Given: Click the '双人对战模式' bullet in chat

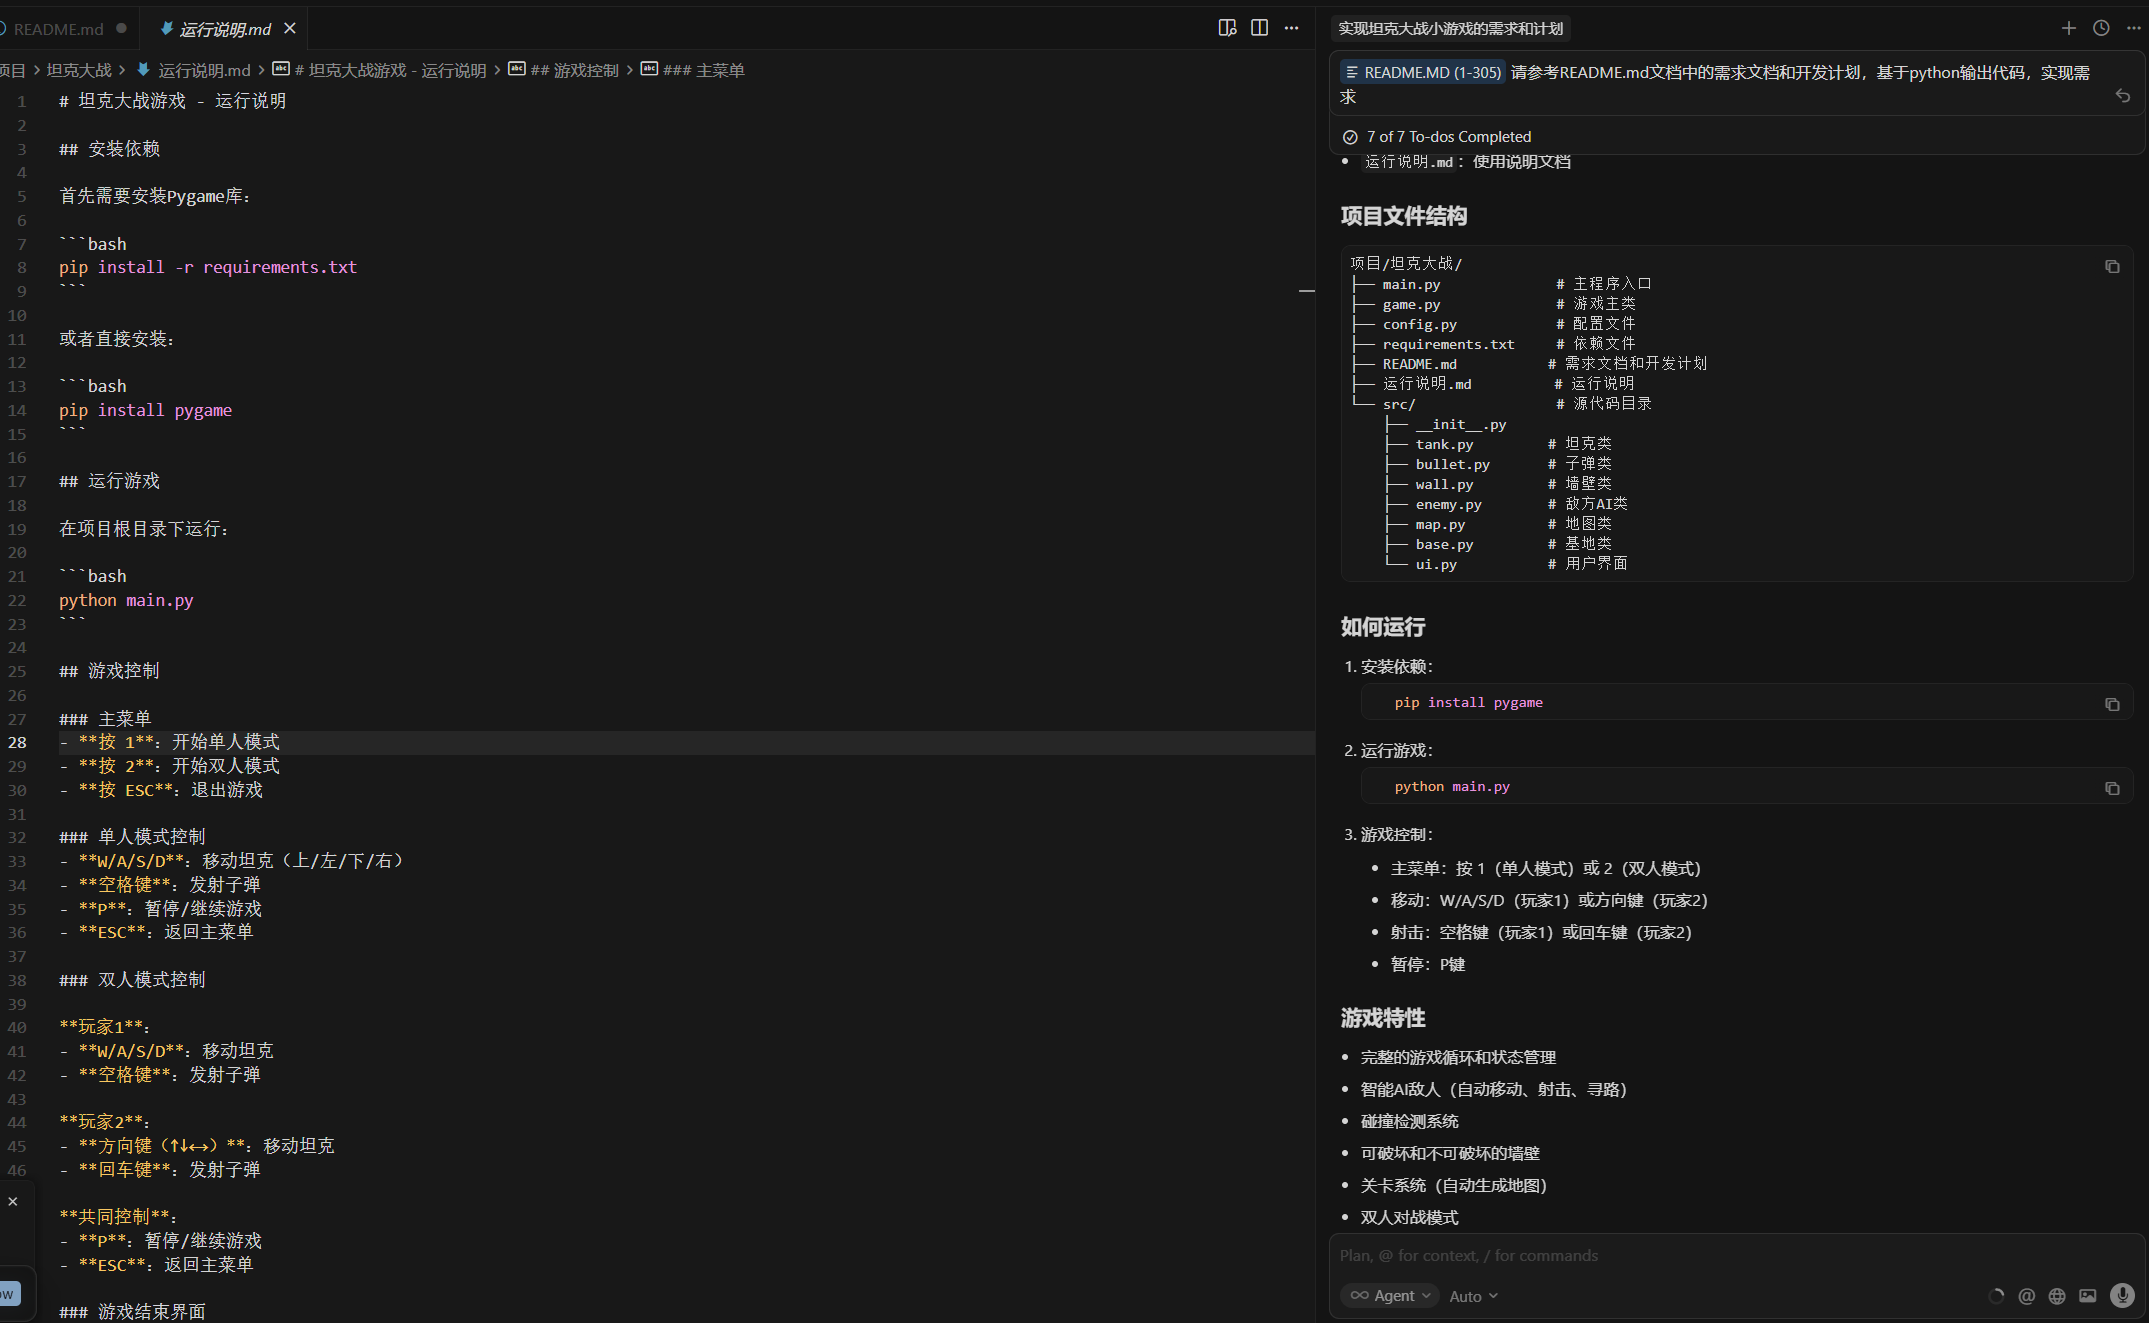Looking at the screenshot, I should (x=1409, y=1217).
